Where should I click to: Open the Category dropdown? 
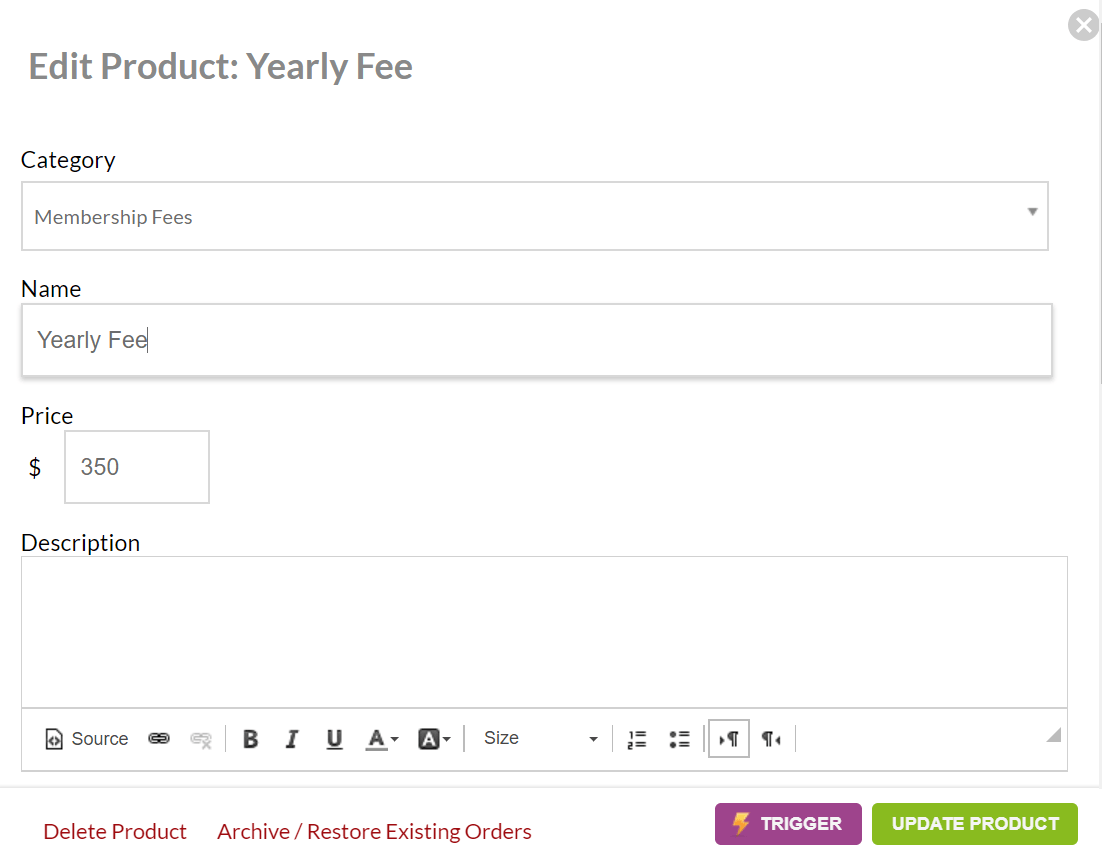(x=534, y=216)
